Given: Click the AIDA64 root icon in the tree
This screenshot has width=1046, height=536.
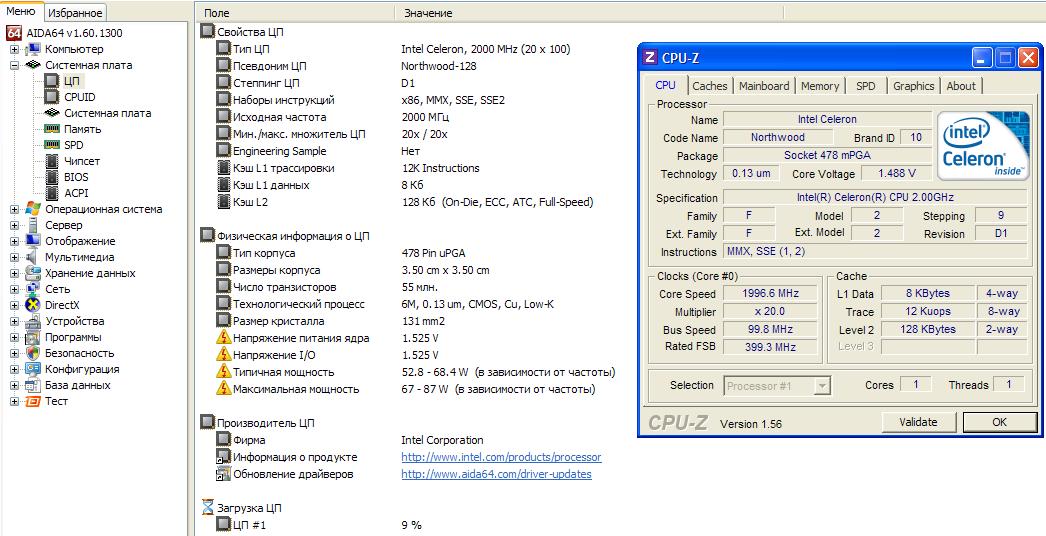Looking at the screenshot, I should tap(14, 33).
